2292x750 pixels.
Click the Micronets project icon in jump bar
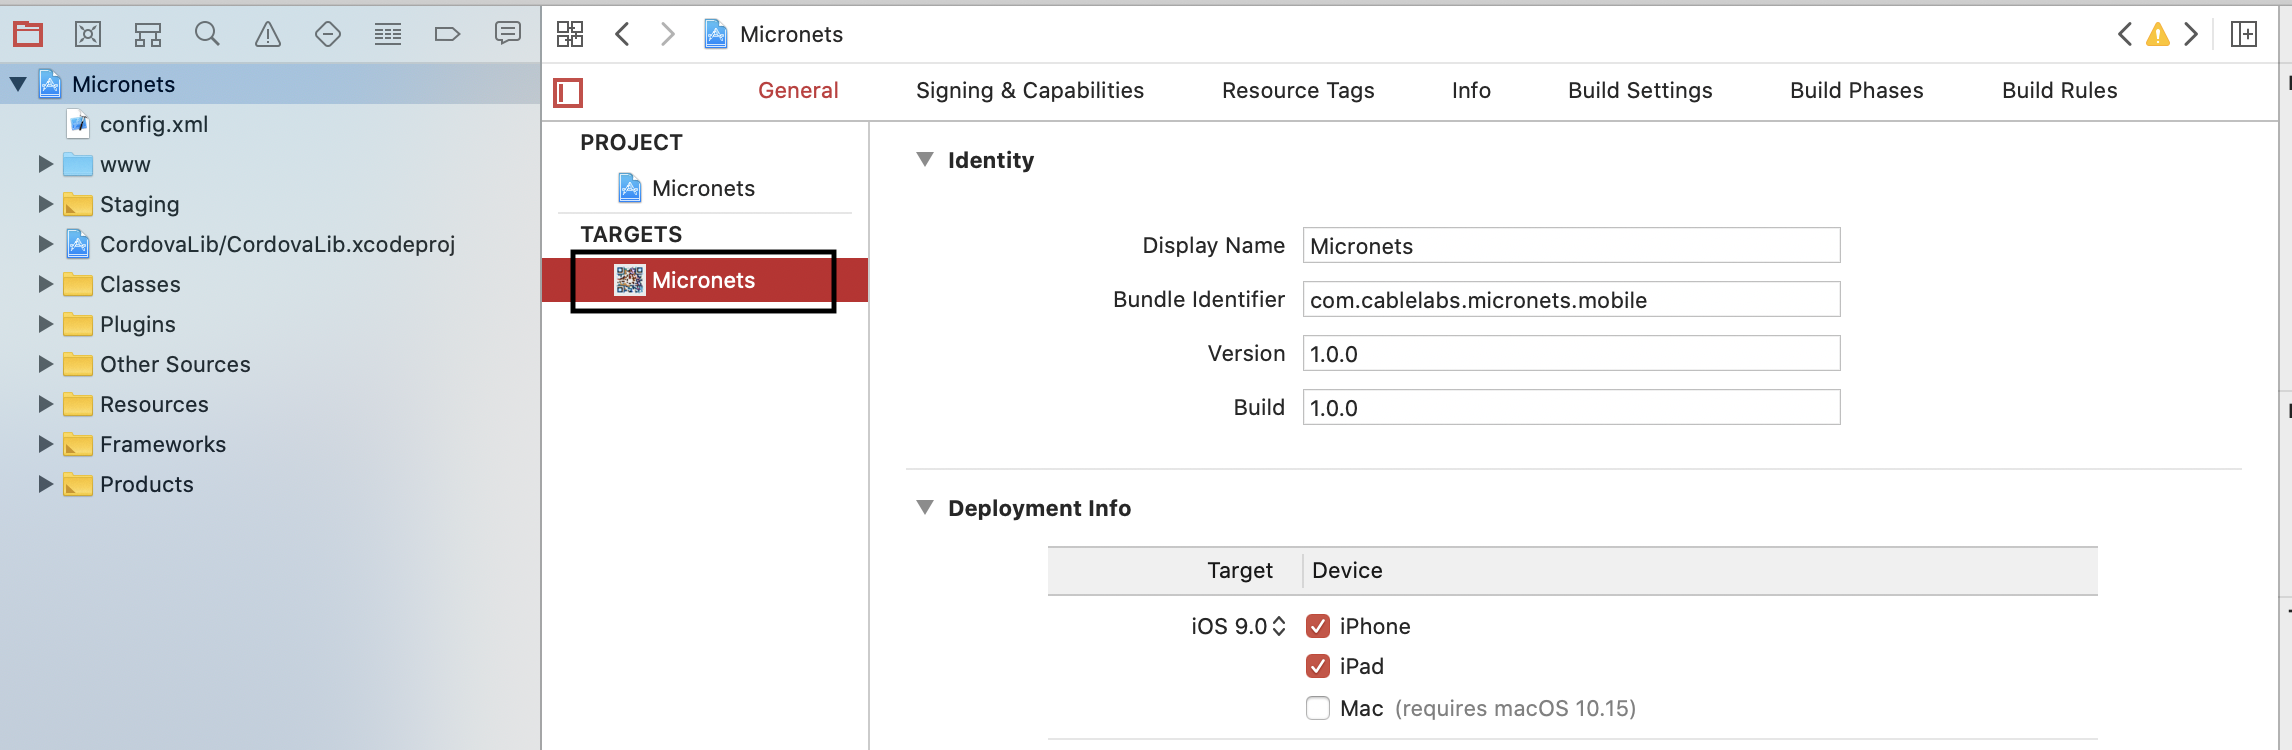[716, 34]
